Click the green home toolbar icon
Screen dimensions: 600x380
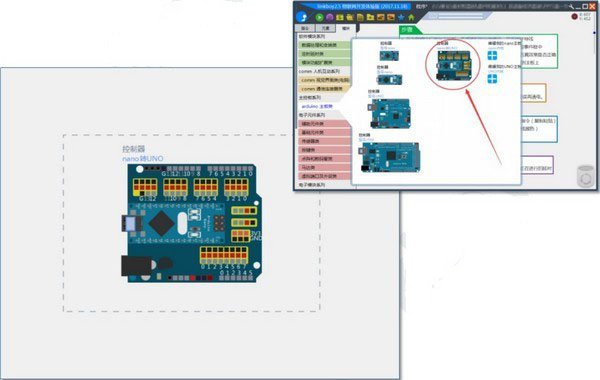click(x=411, y=17)
